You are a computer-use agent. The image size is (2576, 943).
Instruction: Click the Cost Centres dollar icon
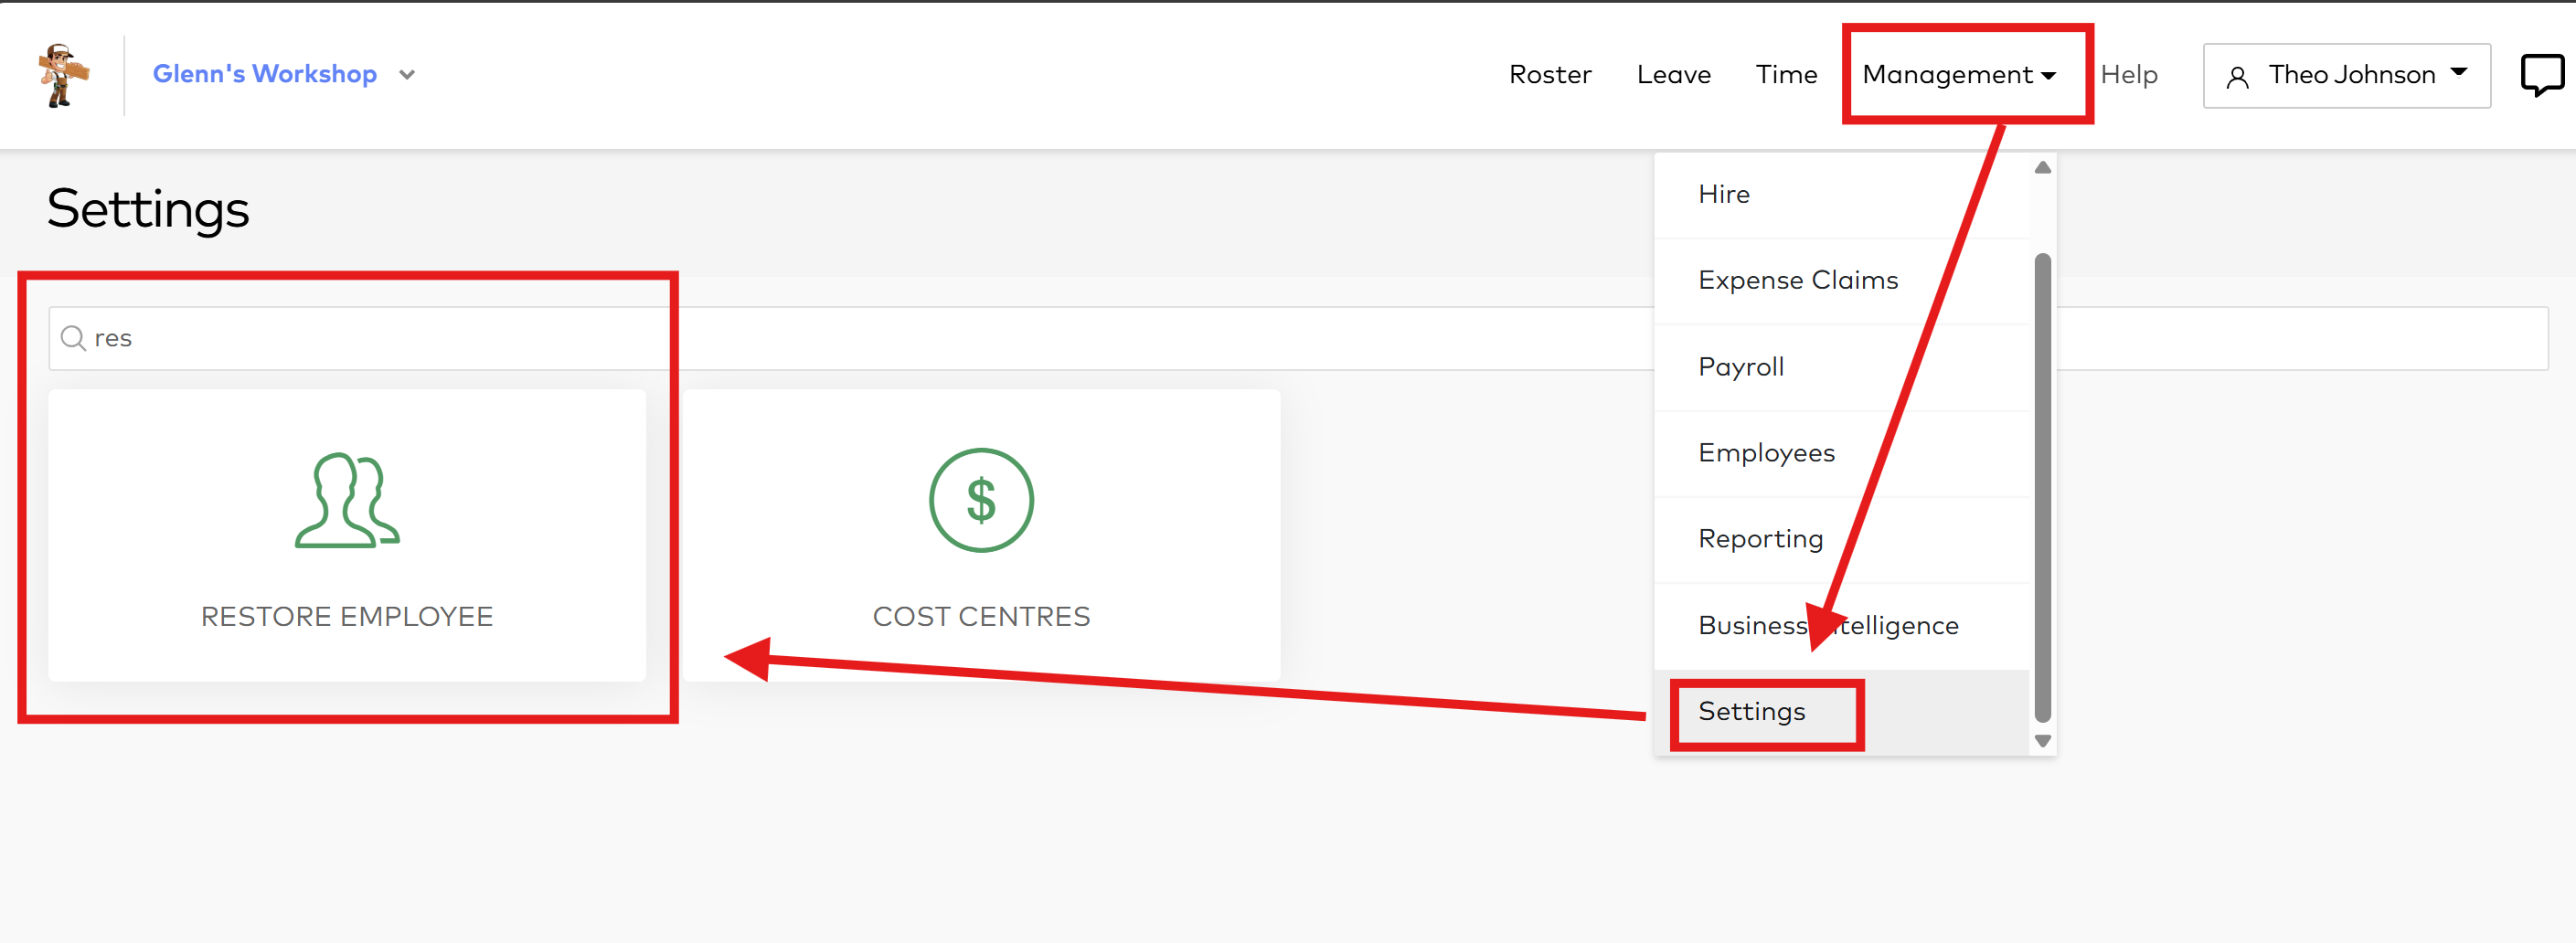(980, 500)
